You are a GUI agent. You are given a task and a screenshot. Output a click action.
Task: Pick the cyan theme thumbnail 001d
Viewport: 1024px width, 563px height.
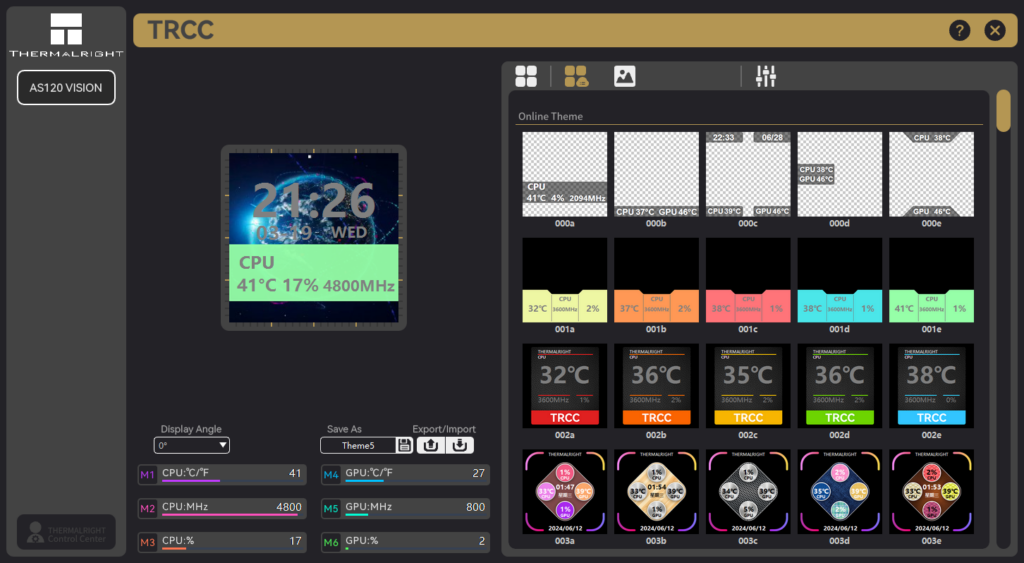pyautogui.click(x=840, y=279)
